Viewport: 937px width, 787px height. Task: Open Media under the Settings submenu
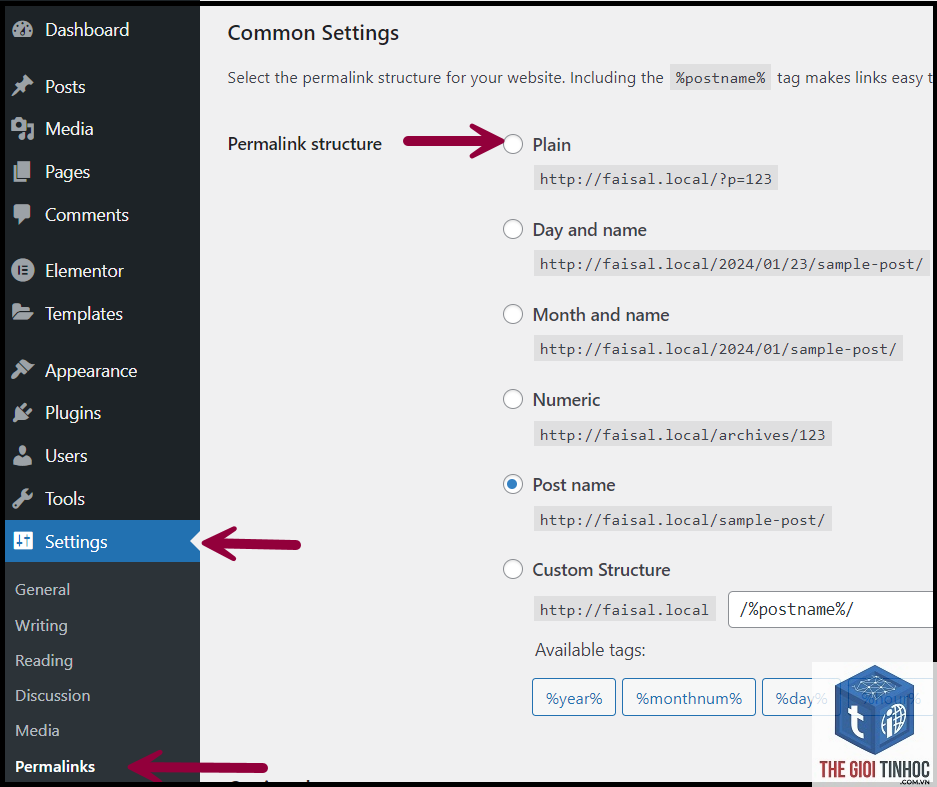pos(37,730)
